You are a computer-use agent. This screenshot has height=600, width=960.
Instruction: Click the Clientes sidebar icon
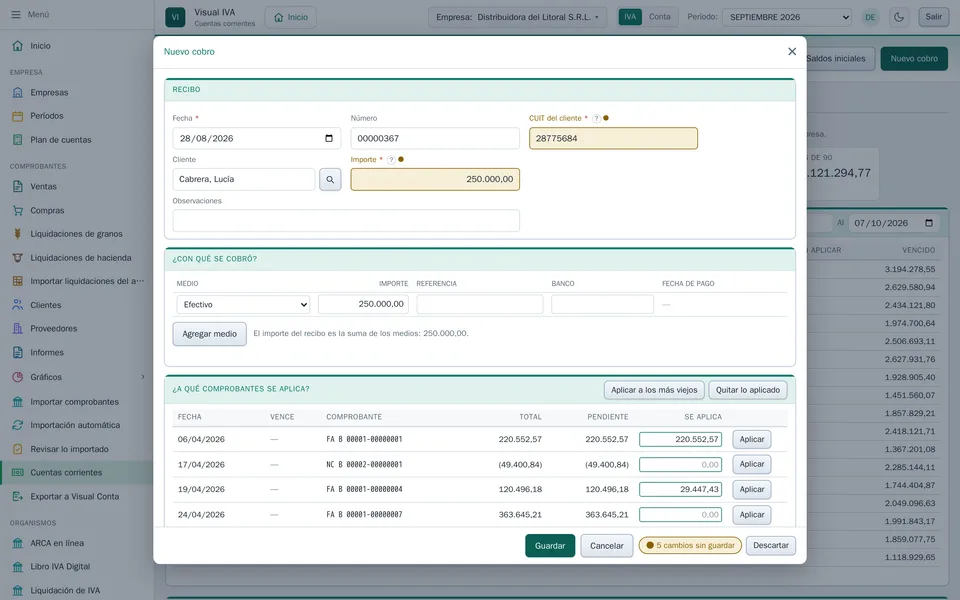coord(18,305)
